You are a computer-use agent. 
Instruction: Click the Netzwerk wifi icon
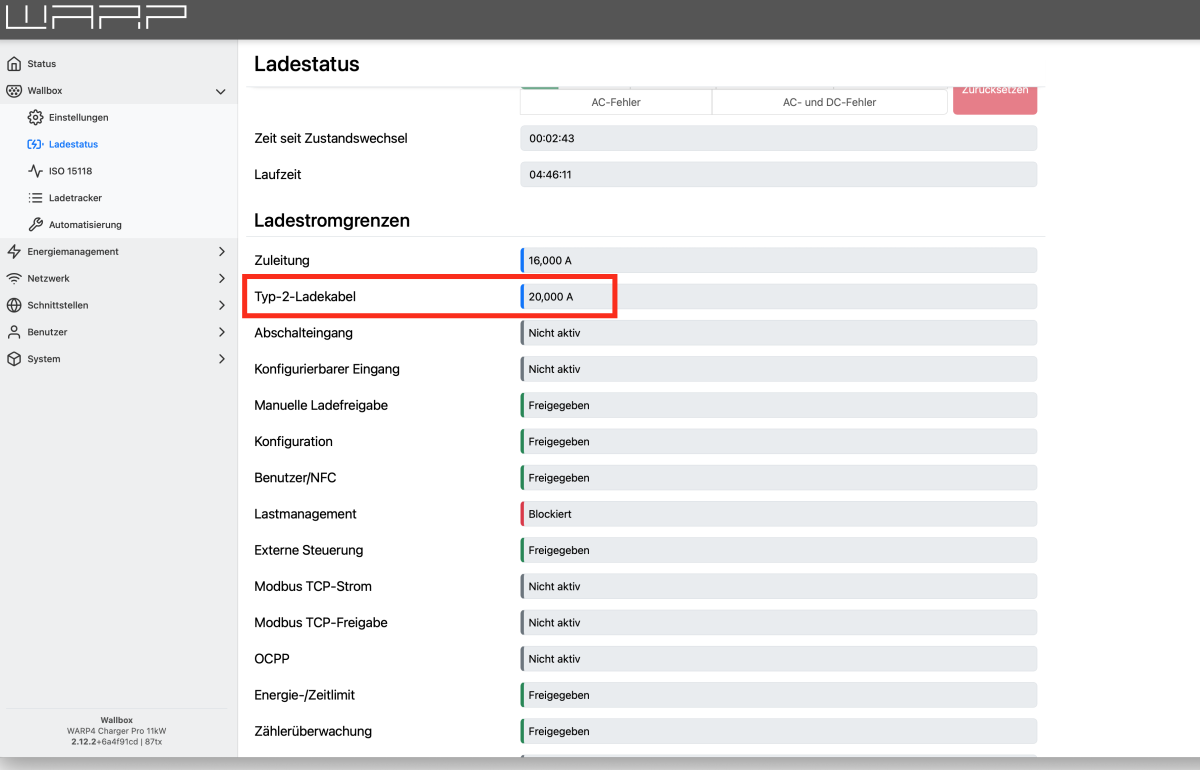14,279
